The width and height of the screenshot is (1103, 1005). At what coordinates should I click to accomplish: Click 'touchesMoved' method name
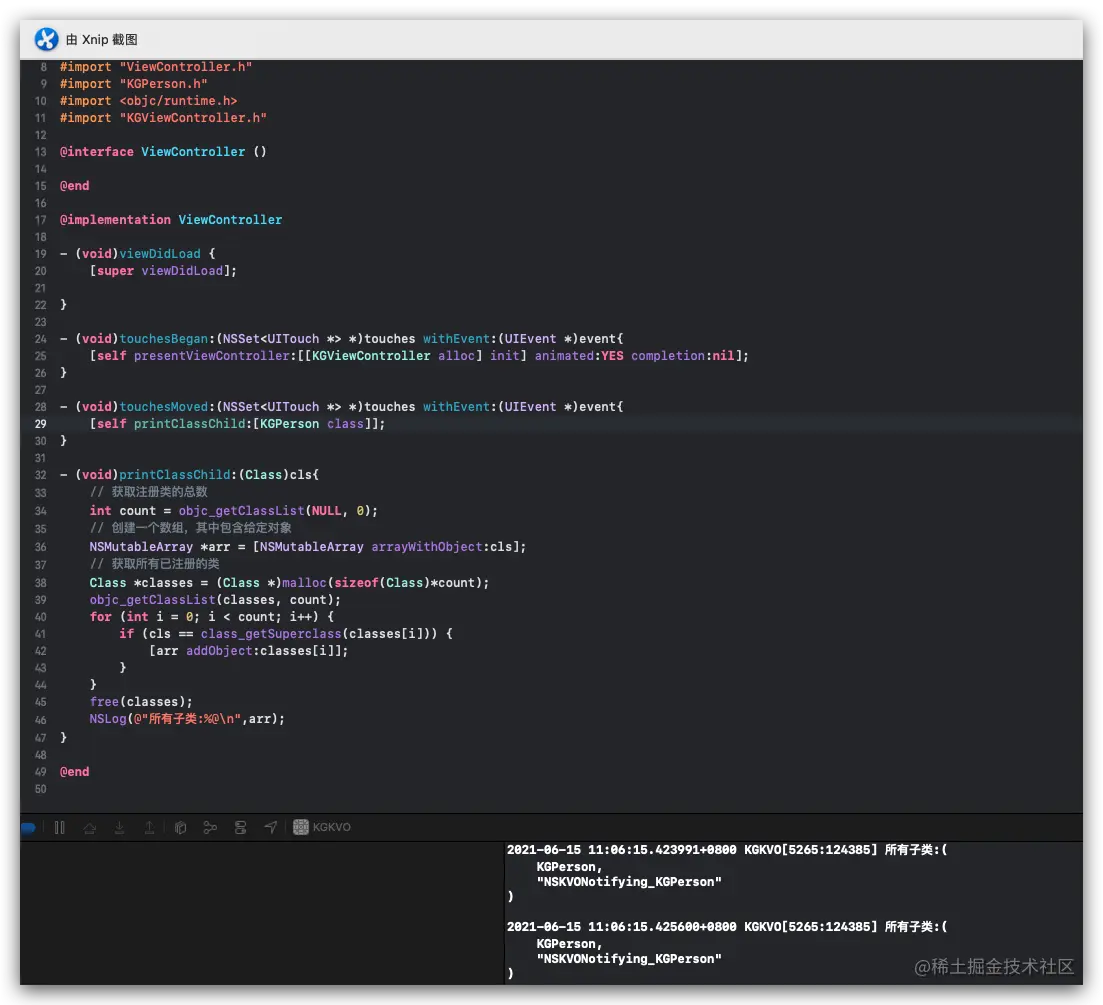coord(164,407)
